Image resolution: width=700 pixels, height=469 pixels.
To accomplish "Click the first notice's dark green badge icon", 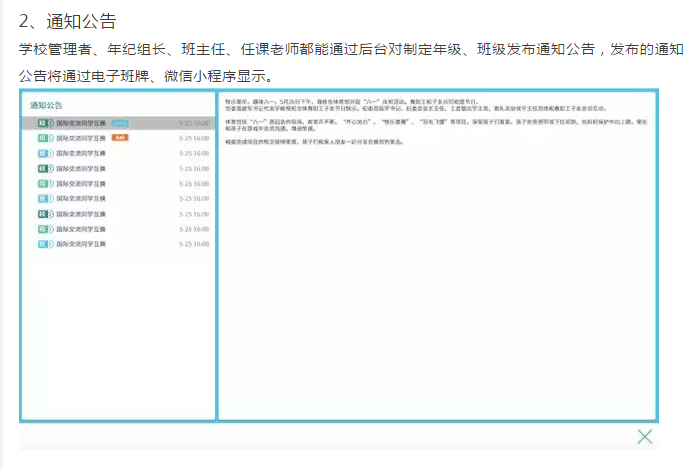I will (42, 123).
